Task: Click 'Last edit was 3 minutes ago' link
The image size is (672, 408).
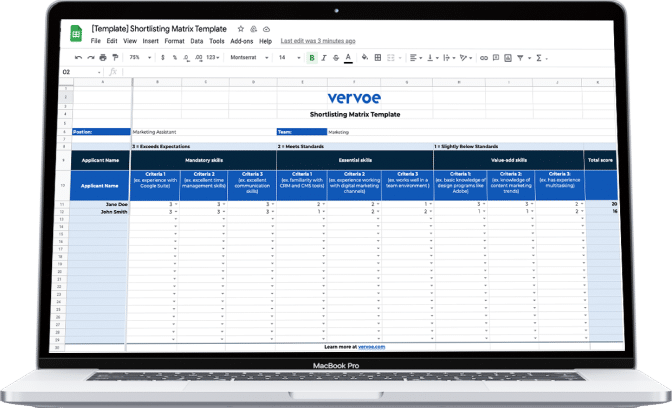Action: tap(318, 41)
